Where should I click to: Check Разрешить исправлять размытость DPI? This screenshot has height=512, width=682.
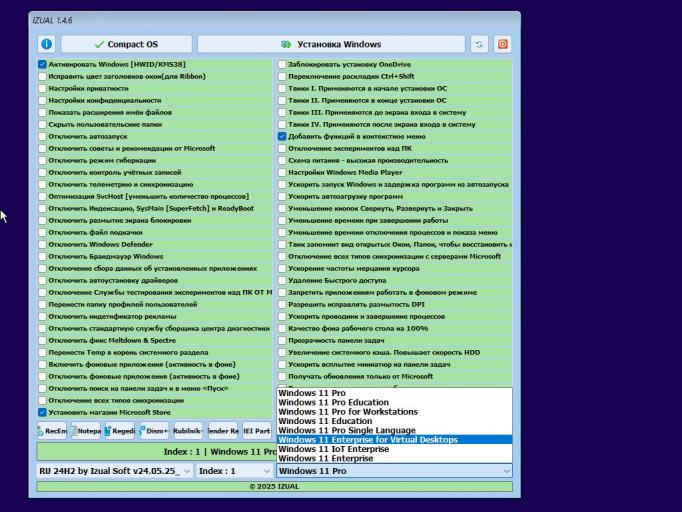pos(282,305)
